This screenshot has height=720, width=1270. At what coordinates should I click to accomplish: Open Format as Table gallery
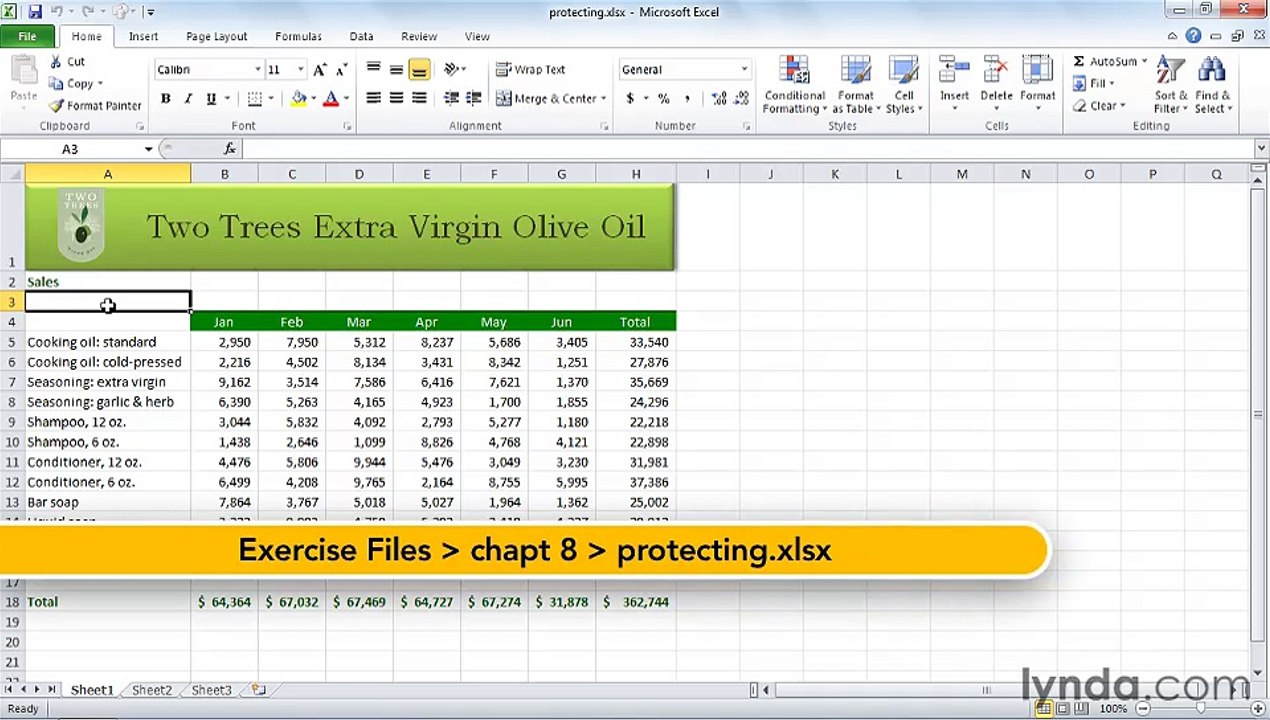point(856,86)
